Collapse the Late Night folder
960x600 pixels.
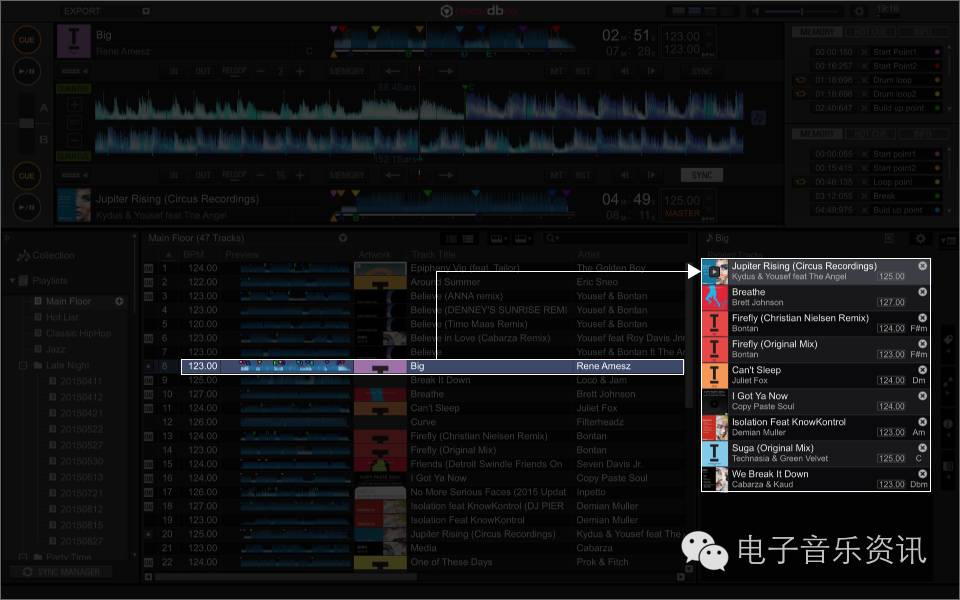coord(24,366)
